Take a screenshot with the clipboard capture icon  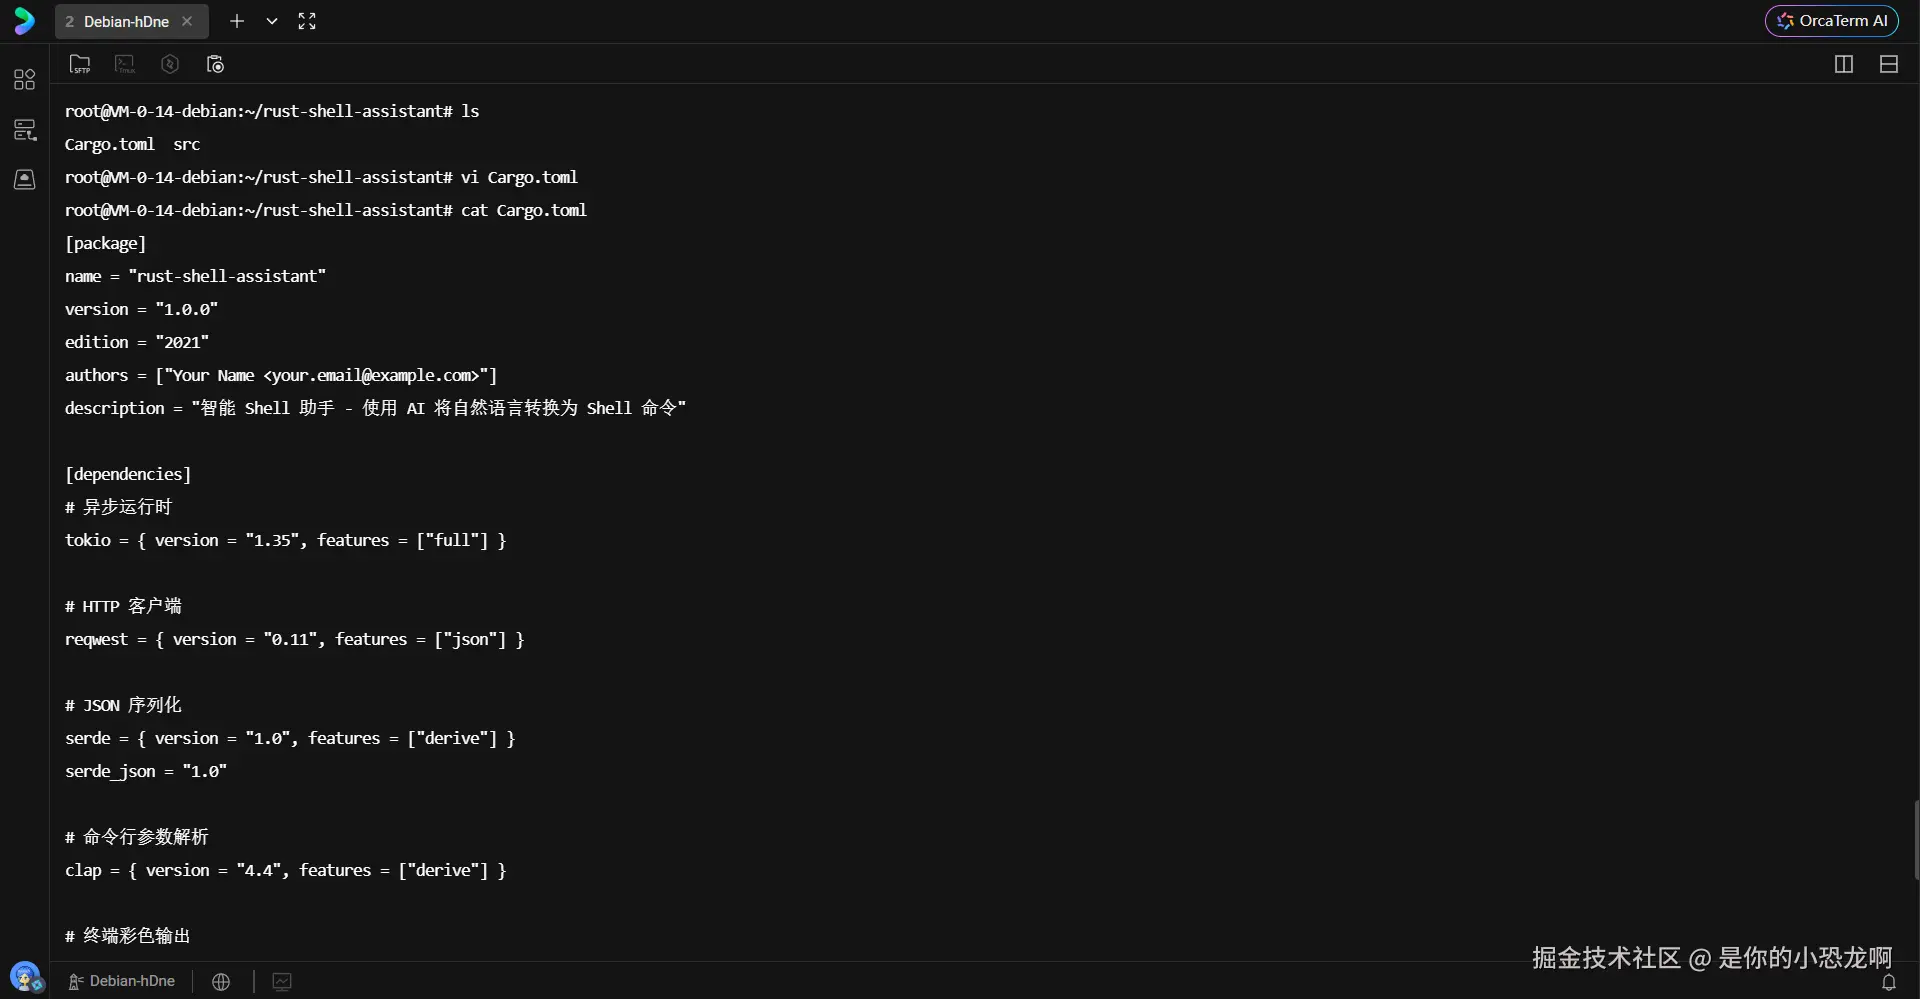point(215,63)
